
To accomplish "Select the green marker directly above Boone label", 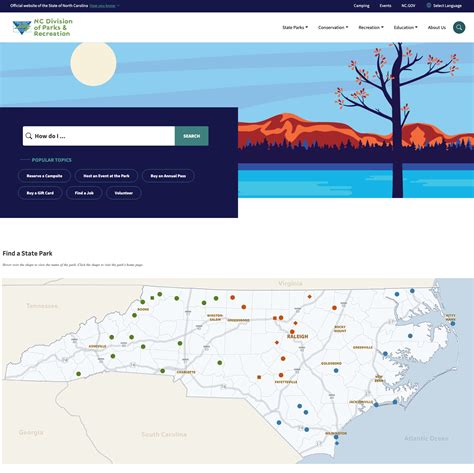I will [143, 302].
